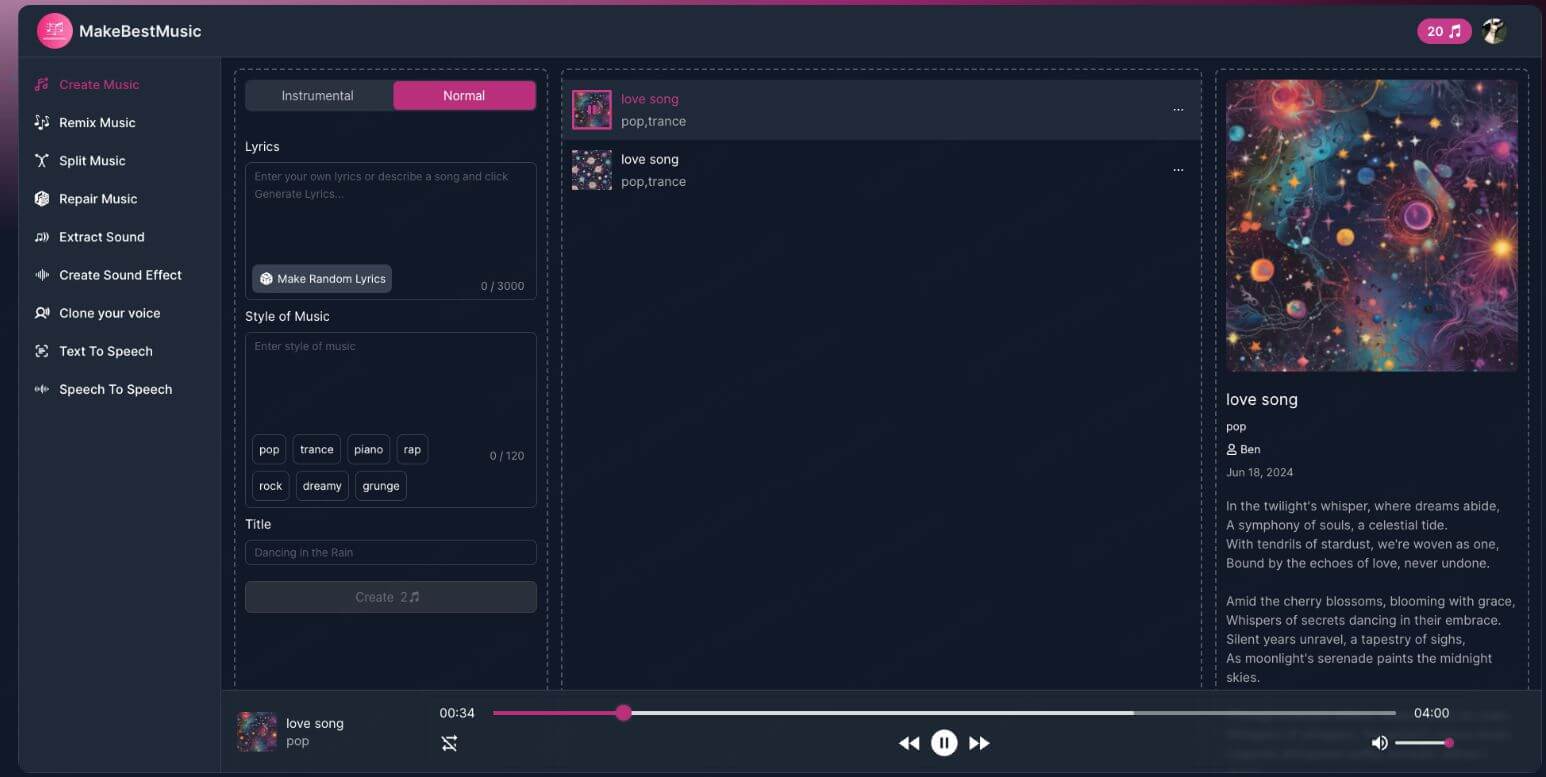Click the Speech To Speech icon
The image size is (1546, 777).
42,389
